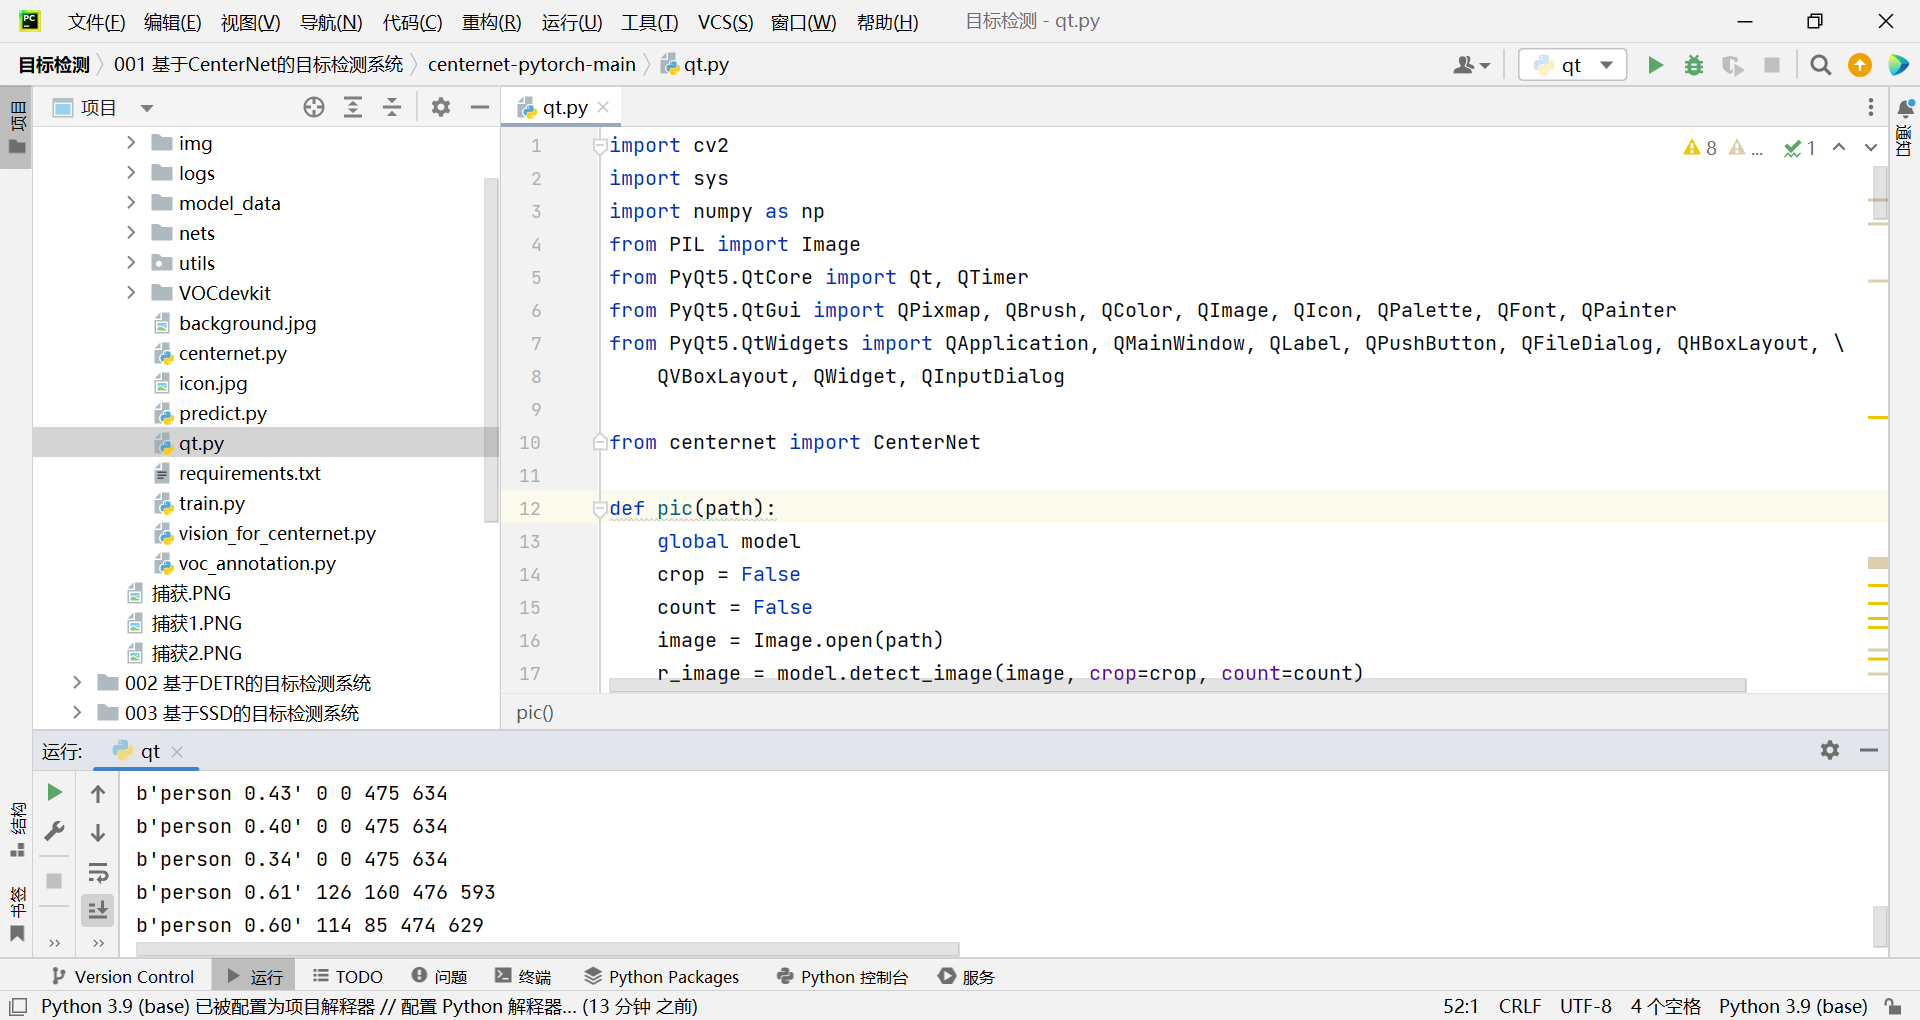Viewport: 1920px width, 1020px height.
Task: Toggle read-only lock icon in the status bar
Action: click(x=1893, y=1006)
